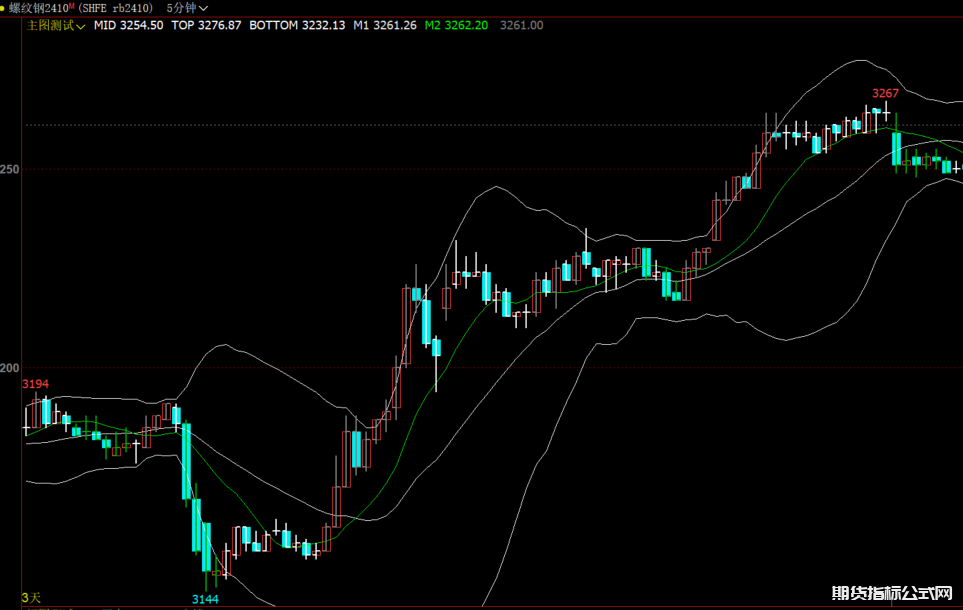Select the 螺纹钢2410 (SHFE rb2410) contract title
This screenshot has width=963, height=610.
80,8
